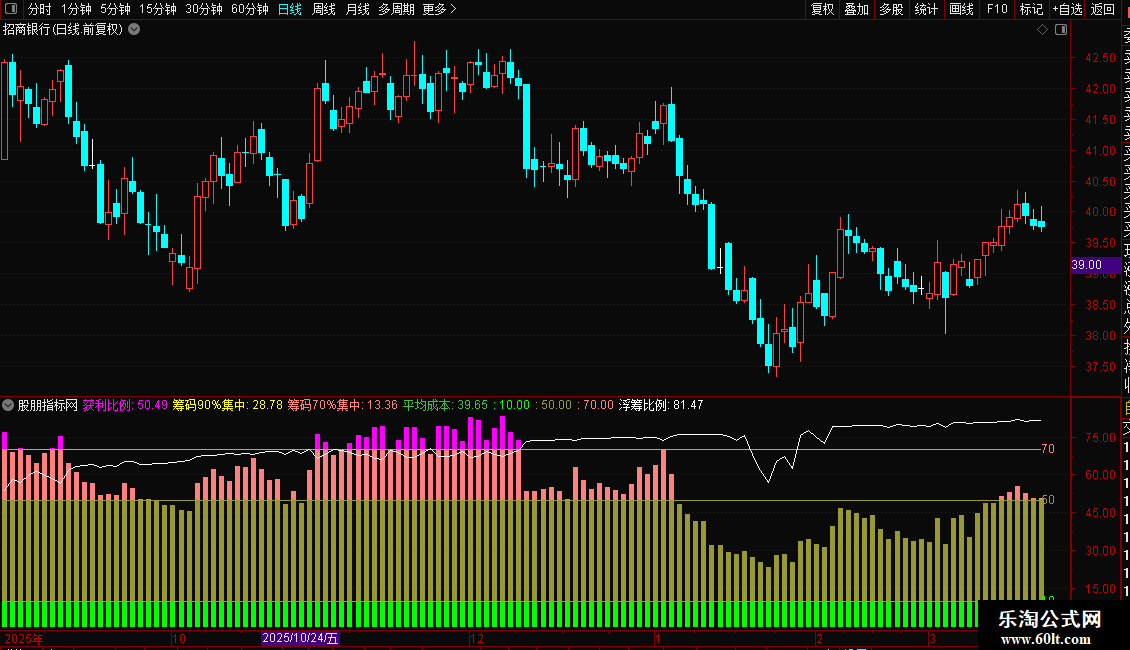Toggle the left panel icon in top bar
The width and height of the screenshot is (1130, 650).
[x=11, y=9]
